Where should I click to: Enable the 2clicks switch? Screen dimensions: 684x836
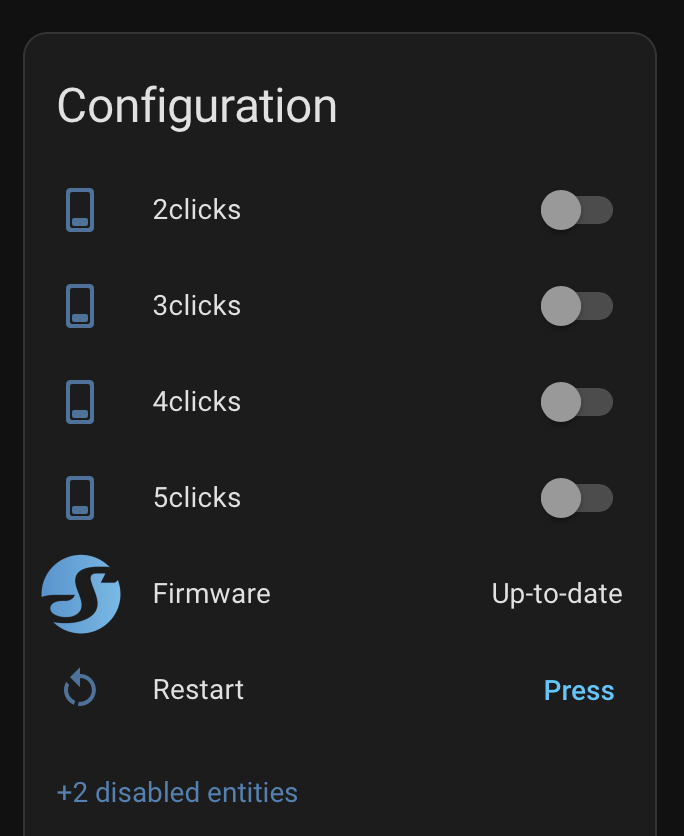pyautogui.click(x=576, y=210)
